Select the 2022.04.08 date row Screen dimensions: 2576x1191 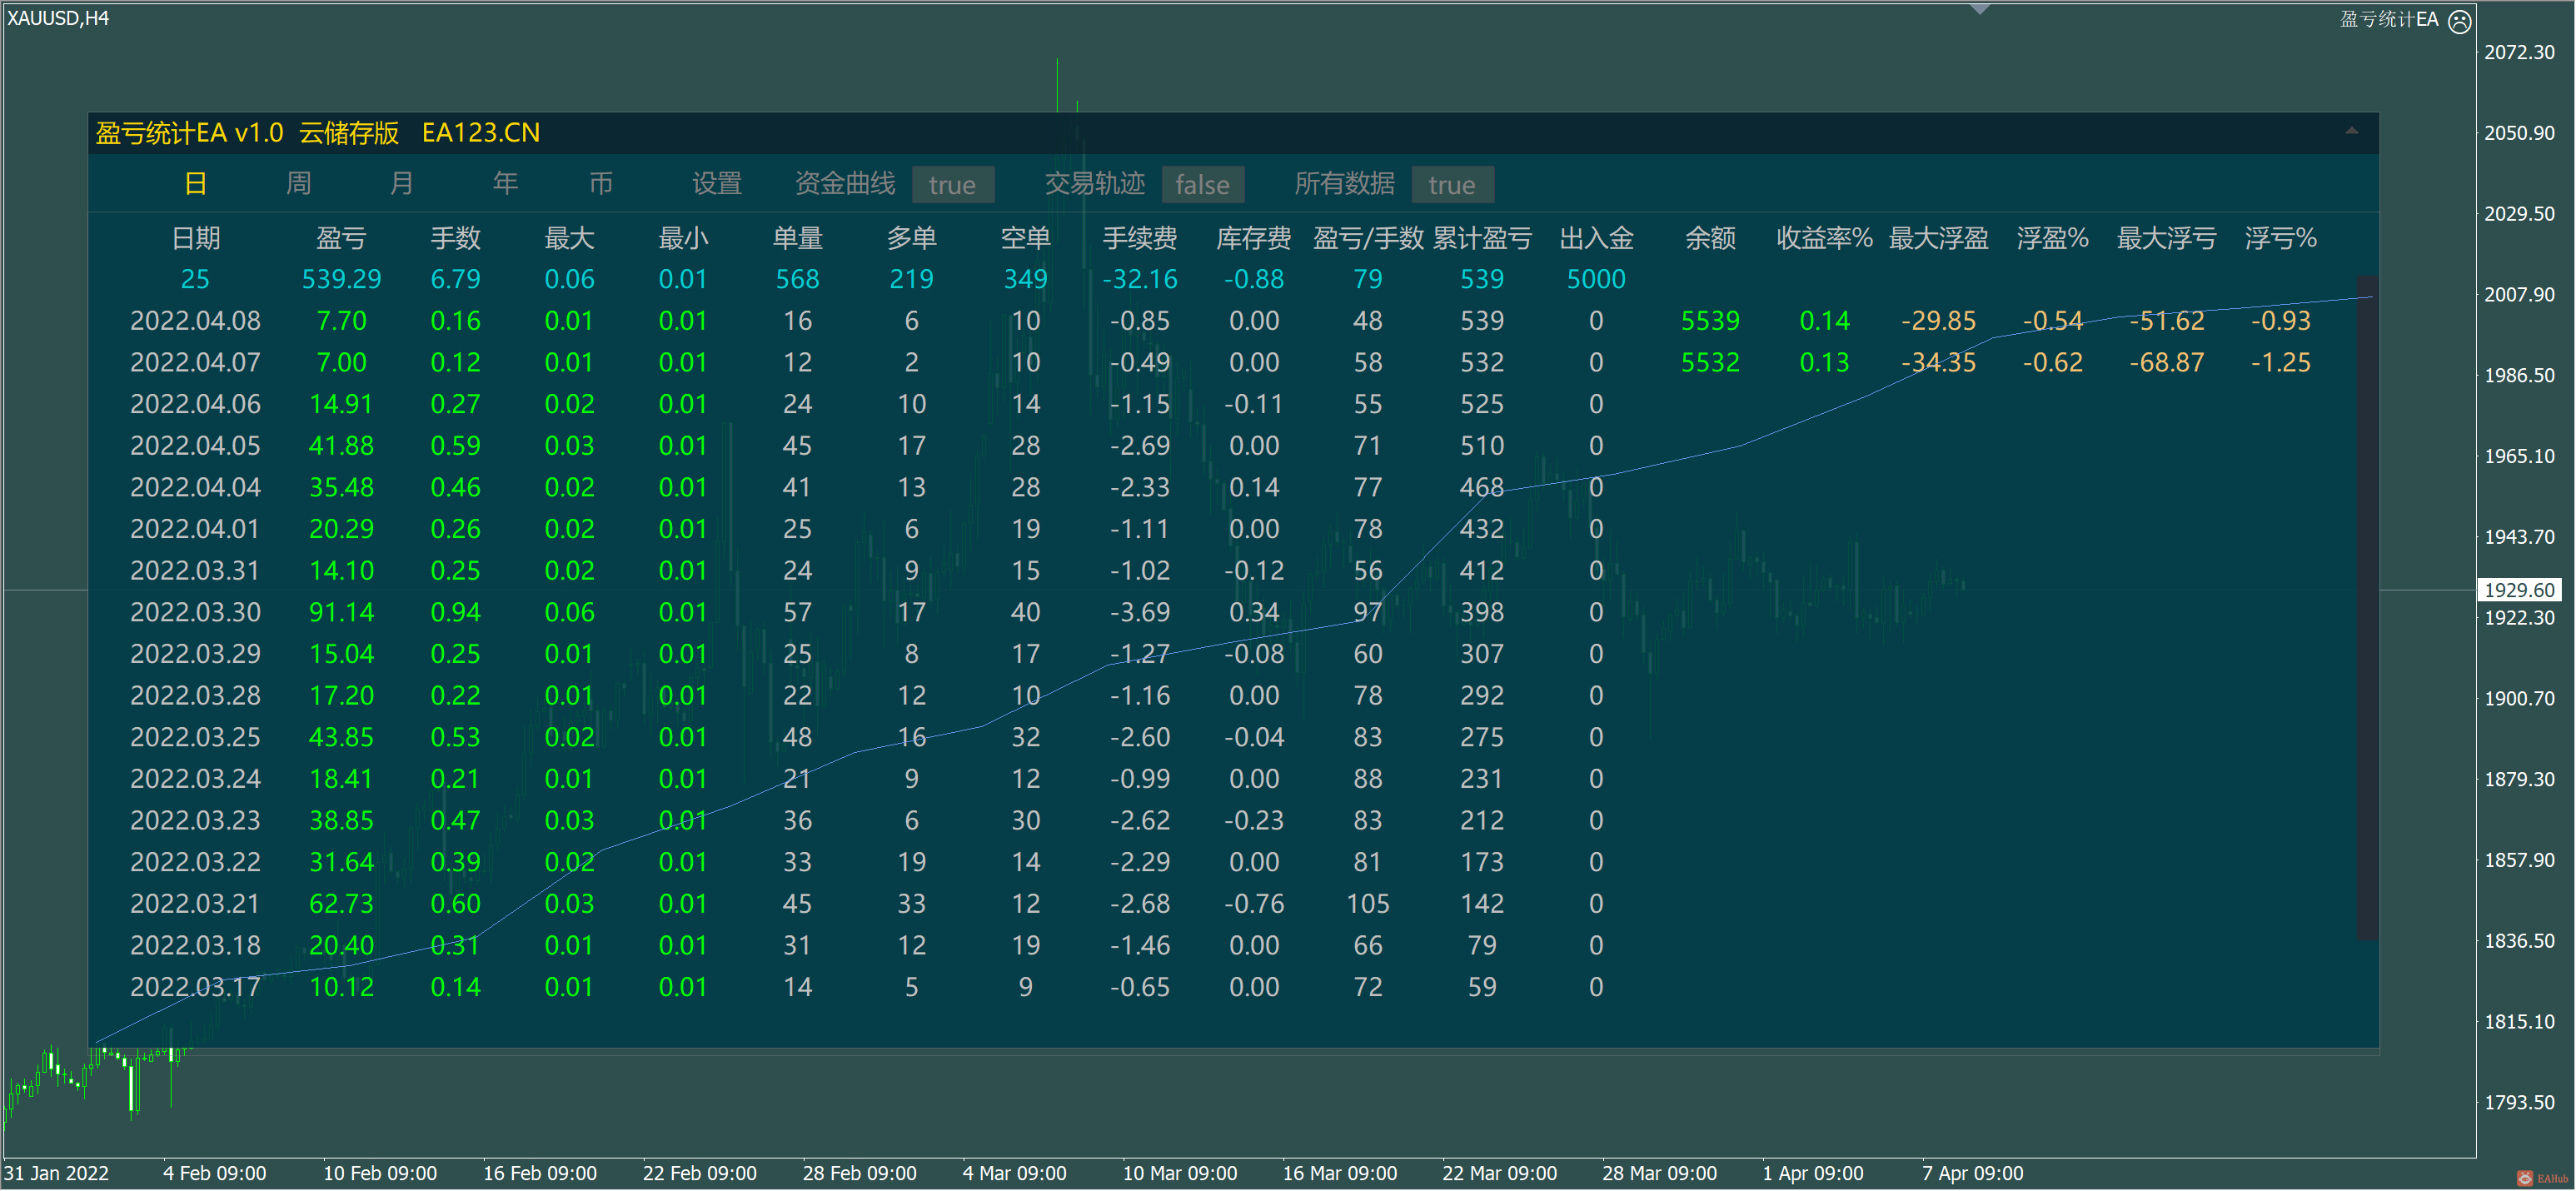point(195,321)
